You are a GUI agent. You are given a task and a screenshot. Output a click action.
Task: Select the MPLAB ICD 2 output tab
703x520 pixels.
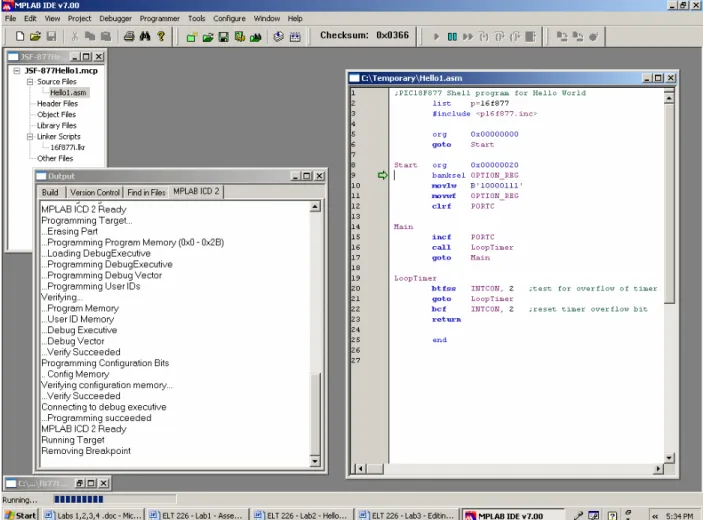coord(196,191)
